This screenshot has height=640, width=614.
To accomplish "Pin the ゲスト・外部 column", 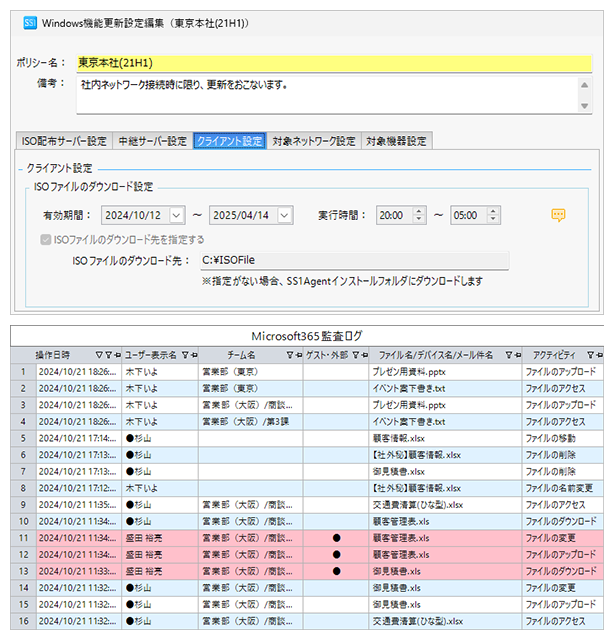I will (364, 355).
